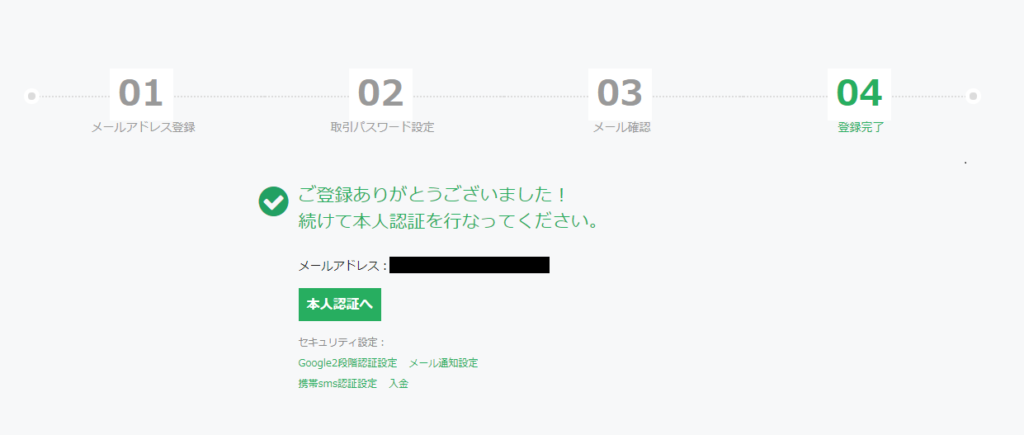
Task: Click the green checkmark success icon
Action: point(274,201)
